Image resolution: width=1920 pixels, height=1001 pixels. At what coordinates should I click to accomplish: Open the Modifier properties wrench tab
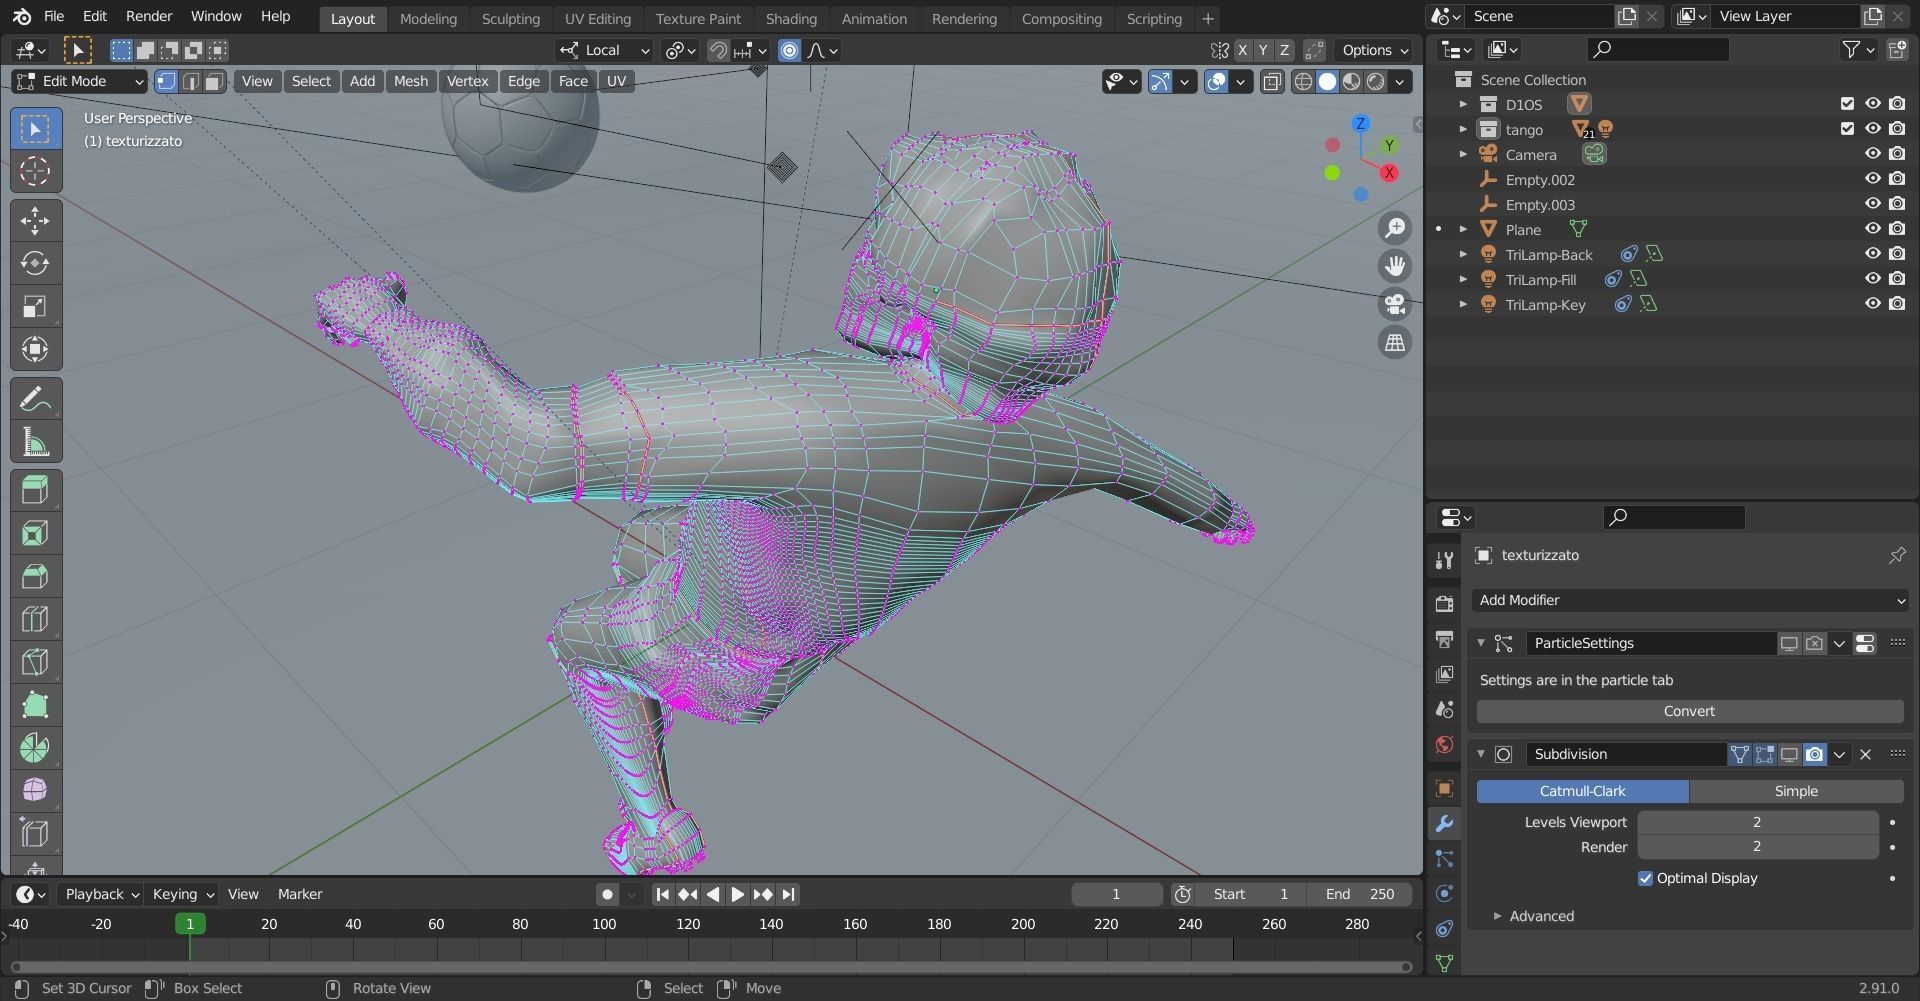pyautogui.click(x=1444, y=824)
